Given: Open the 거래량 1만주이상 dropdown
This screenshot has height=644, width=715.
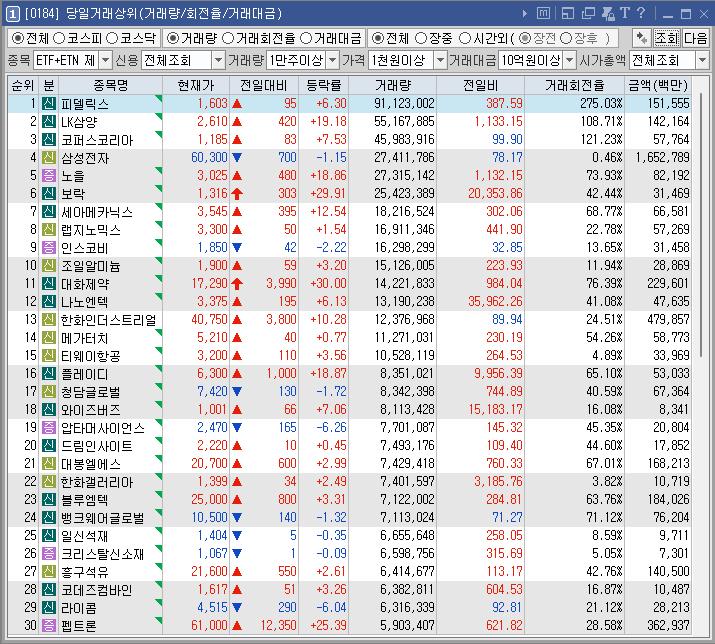Looking at the screenshot, I should [x=333, y=60].
